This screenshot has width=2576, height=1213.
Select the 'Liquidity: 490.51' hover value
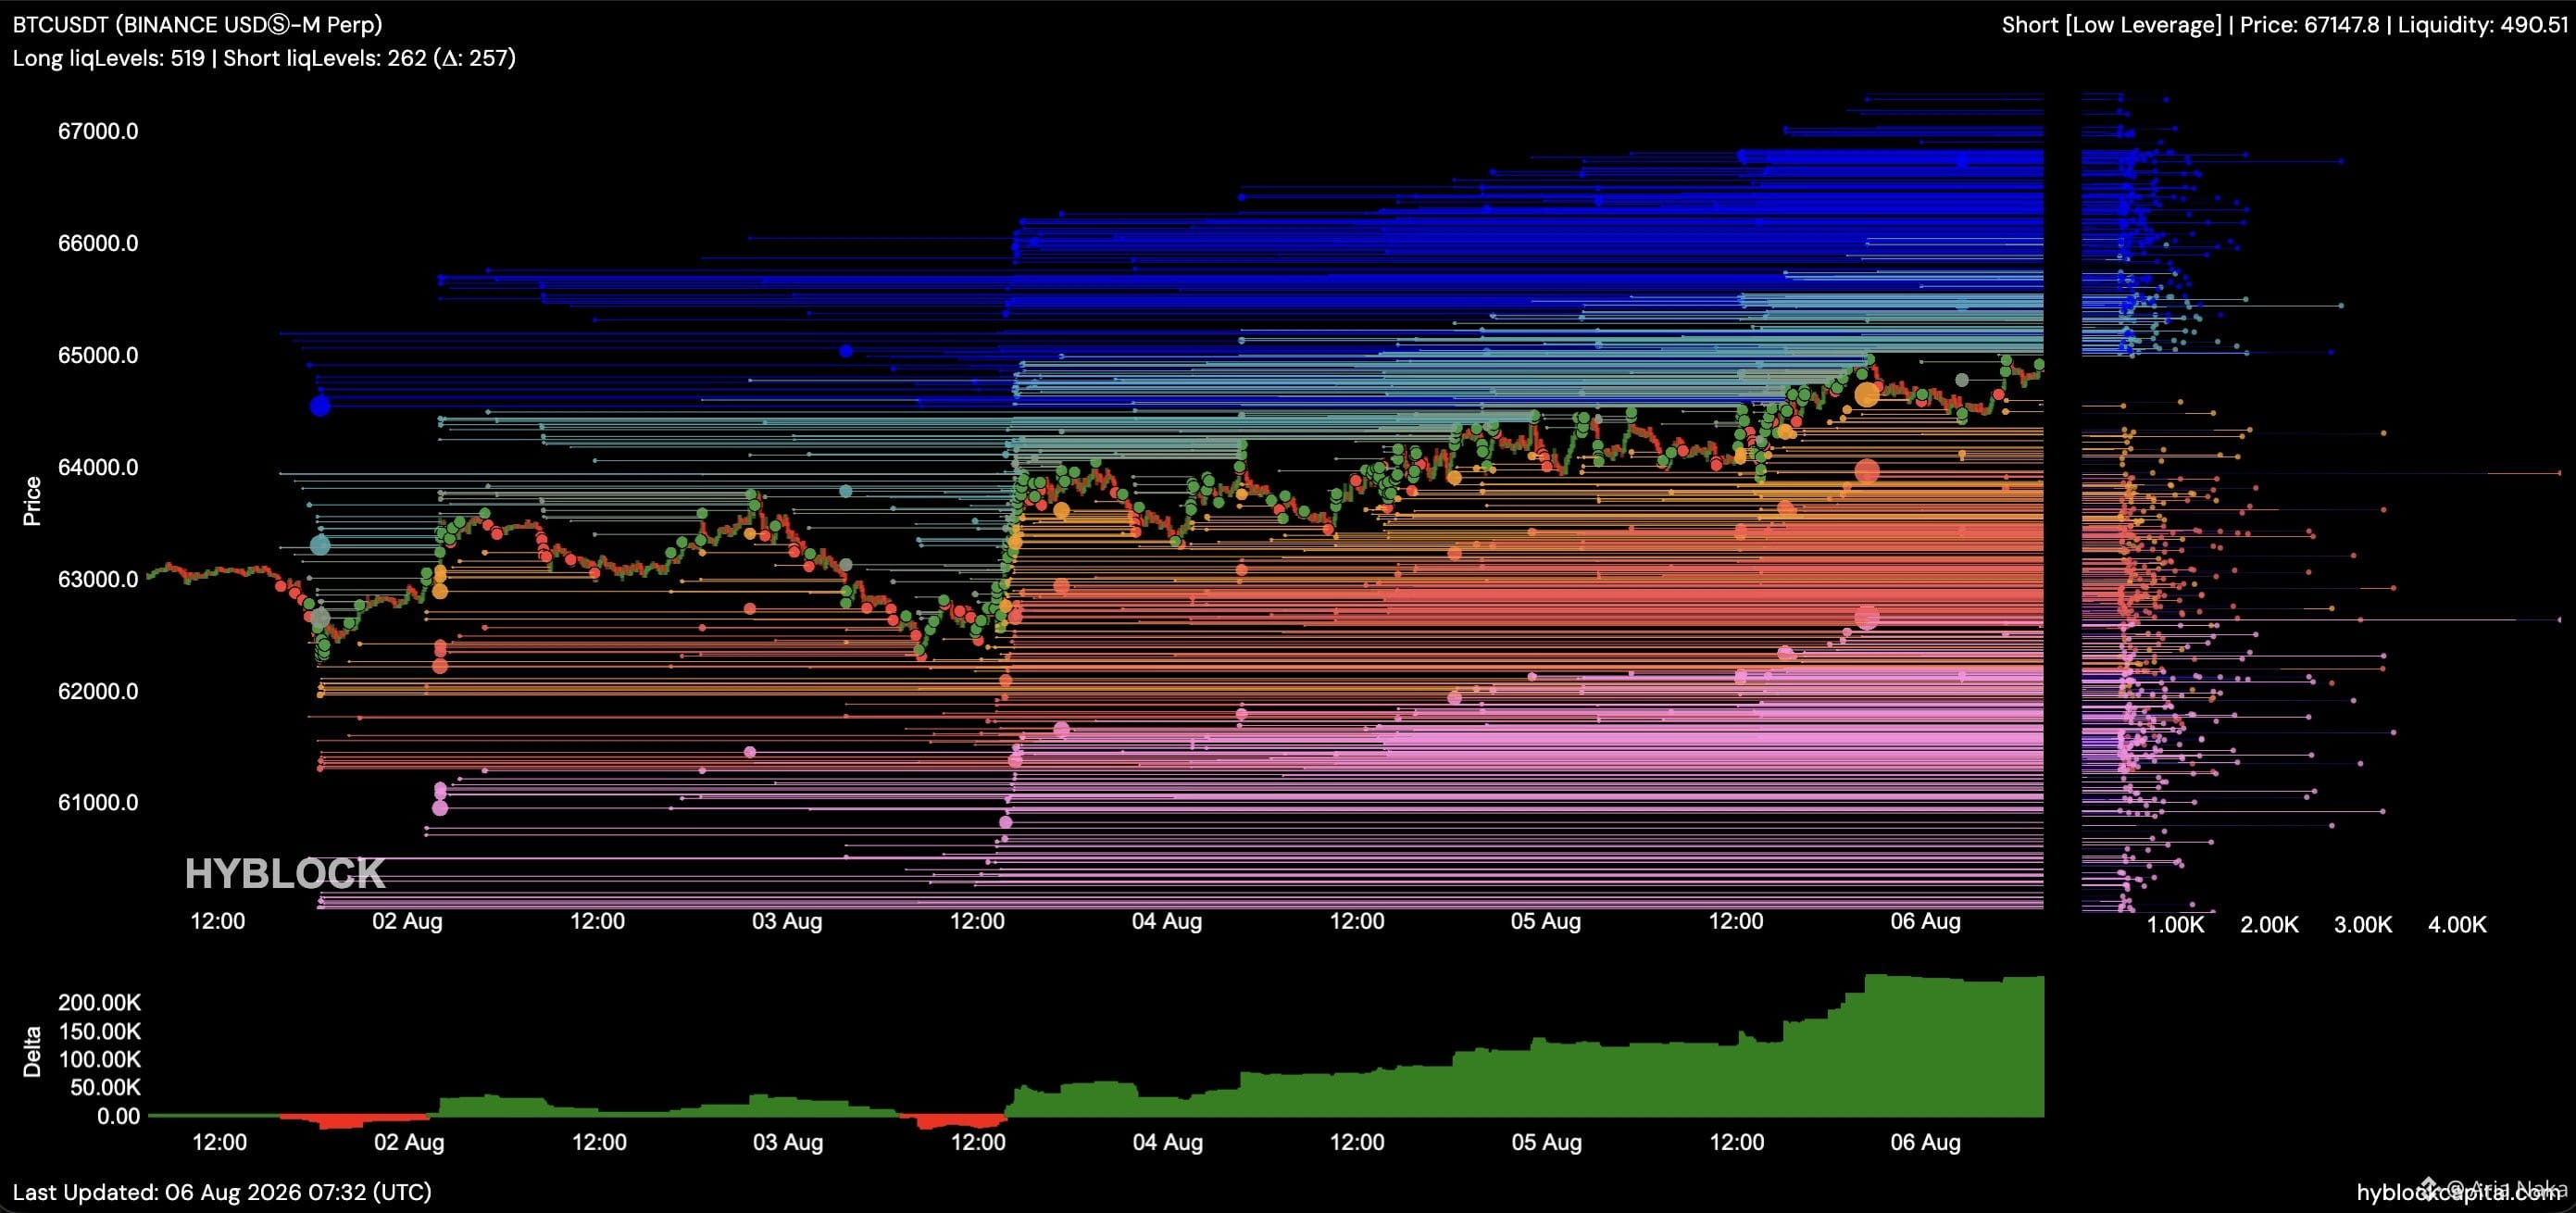(2483, 25)
